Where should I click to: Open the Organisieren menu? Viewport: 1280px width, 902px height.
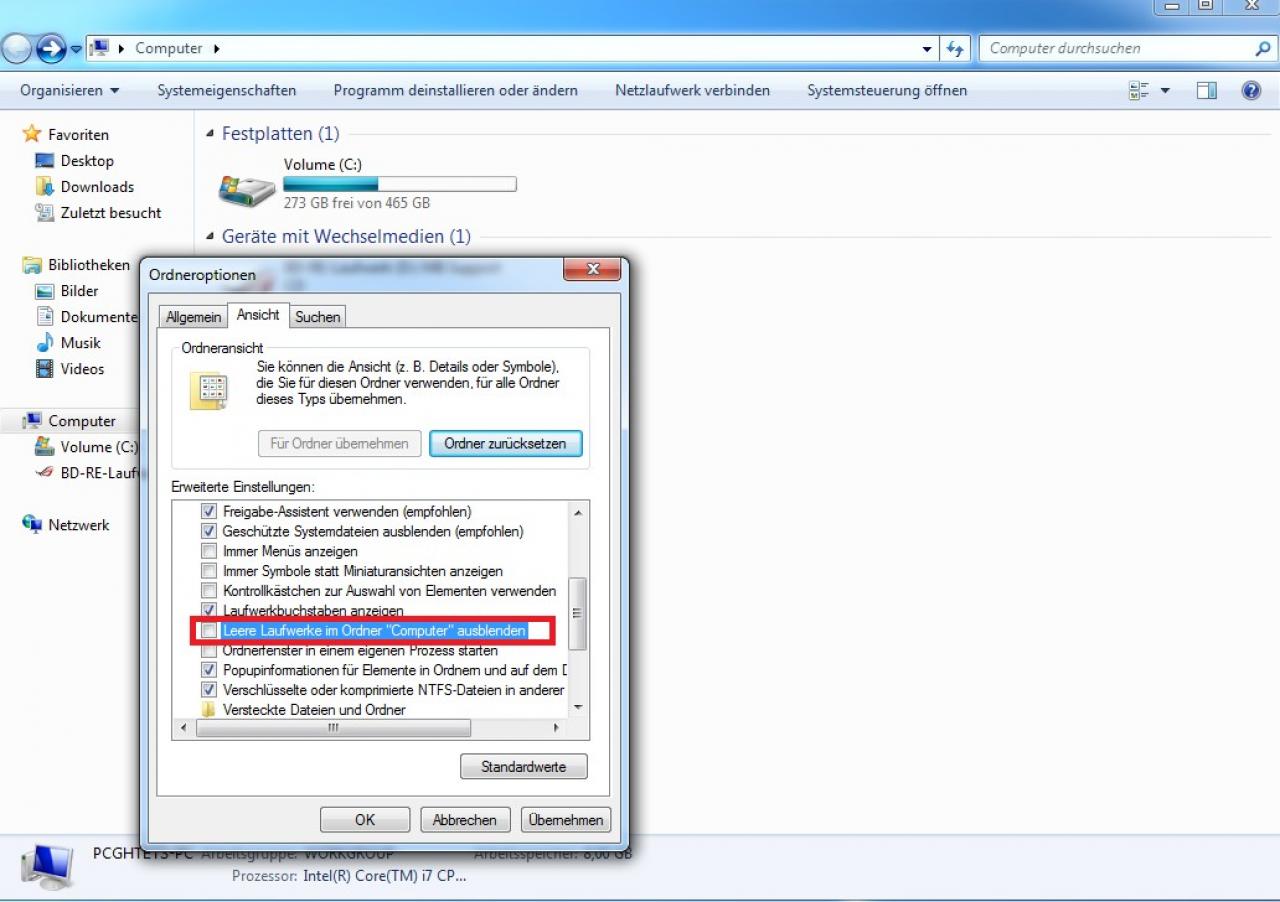click(x=70, y=90)
